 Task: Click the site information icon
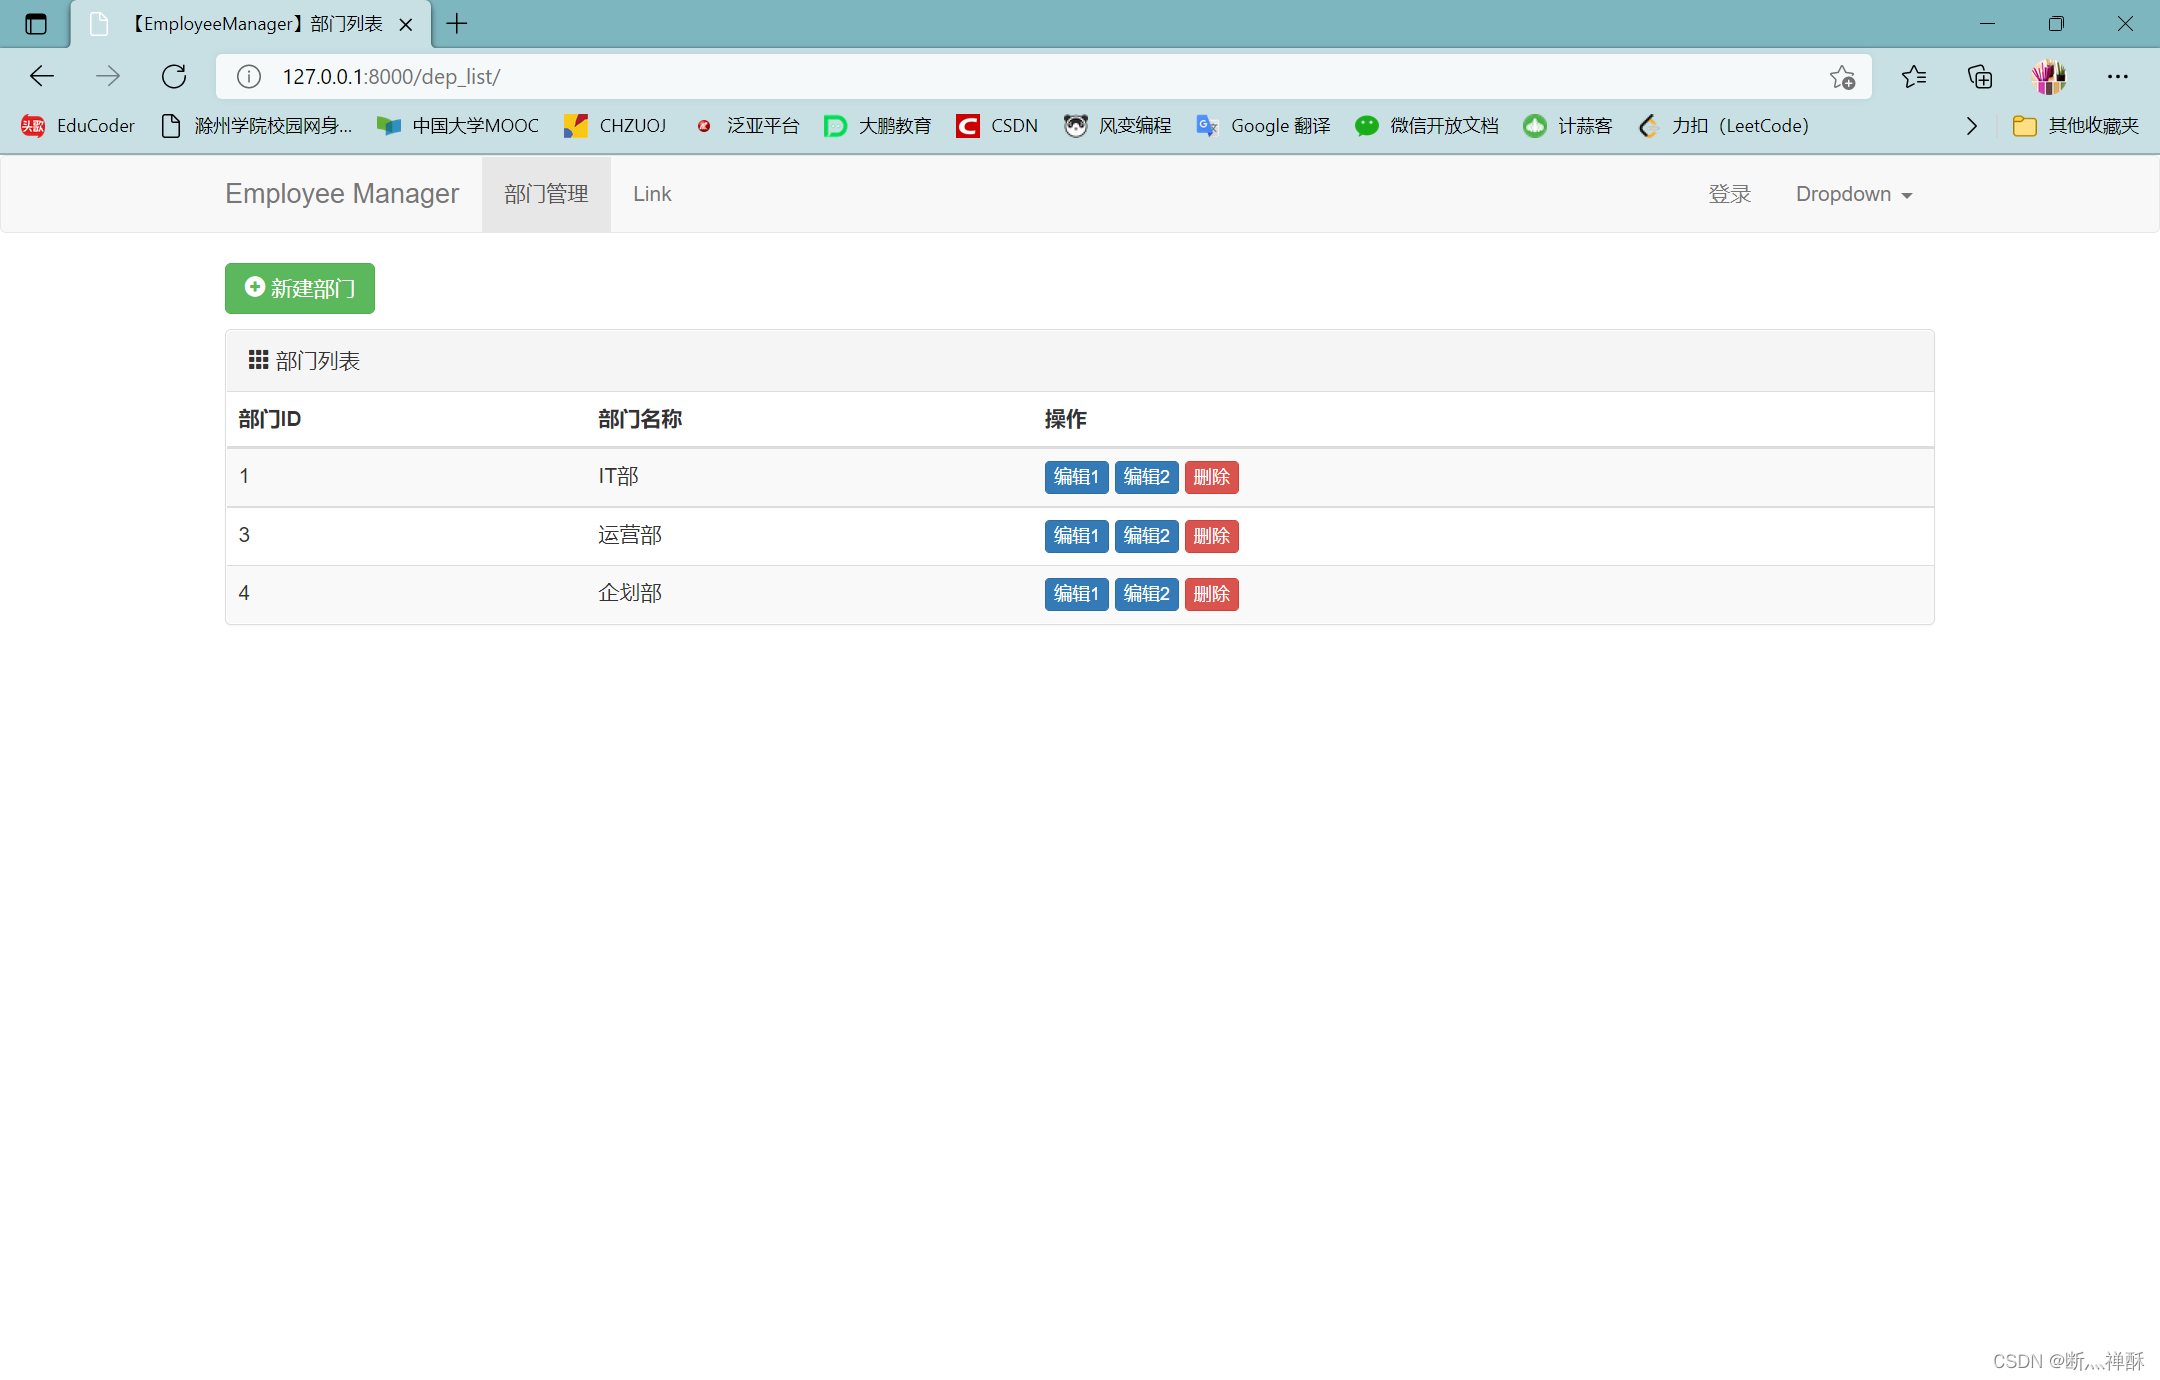click(249, 76)
